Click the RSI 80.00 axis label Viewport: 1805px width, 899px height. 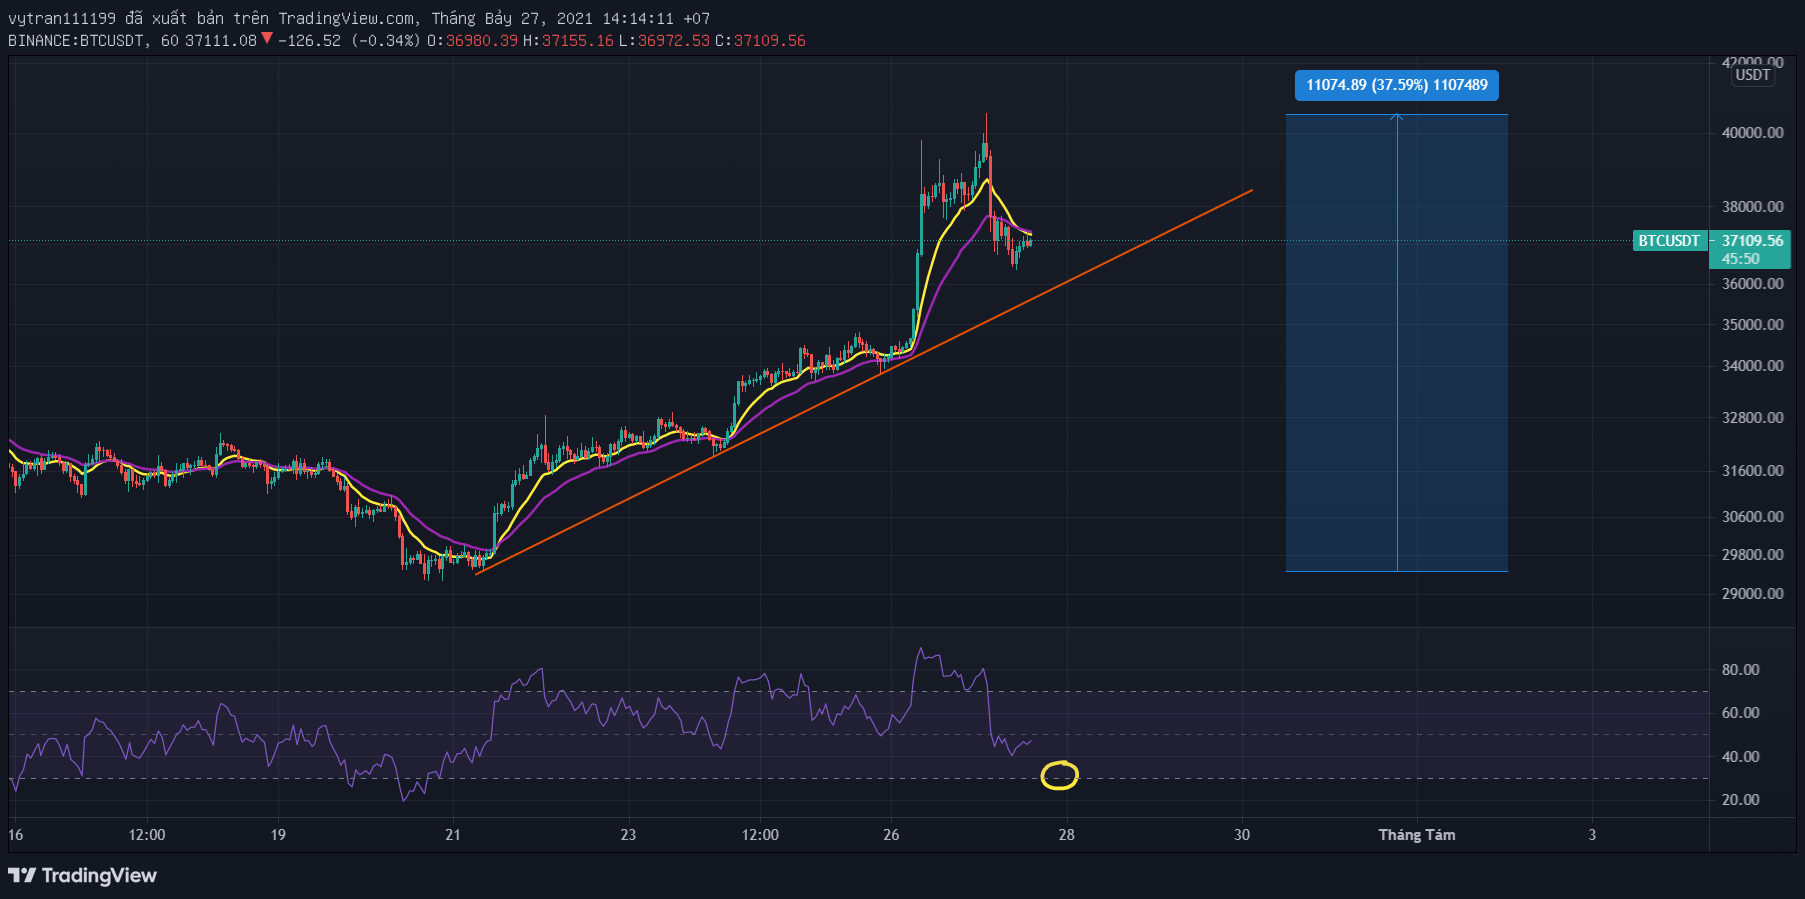tap(1740, 670)
